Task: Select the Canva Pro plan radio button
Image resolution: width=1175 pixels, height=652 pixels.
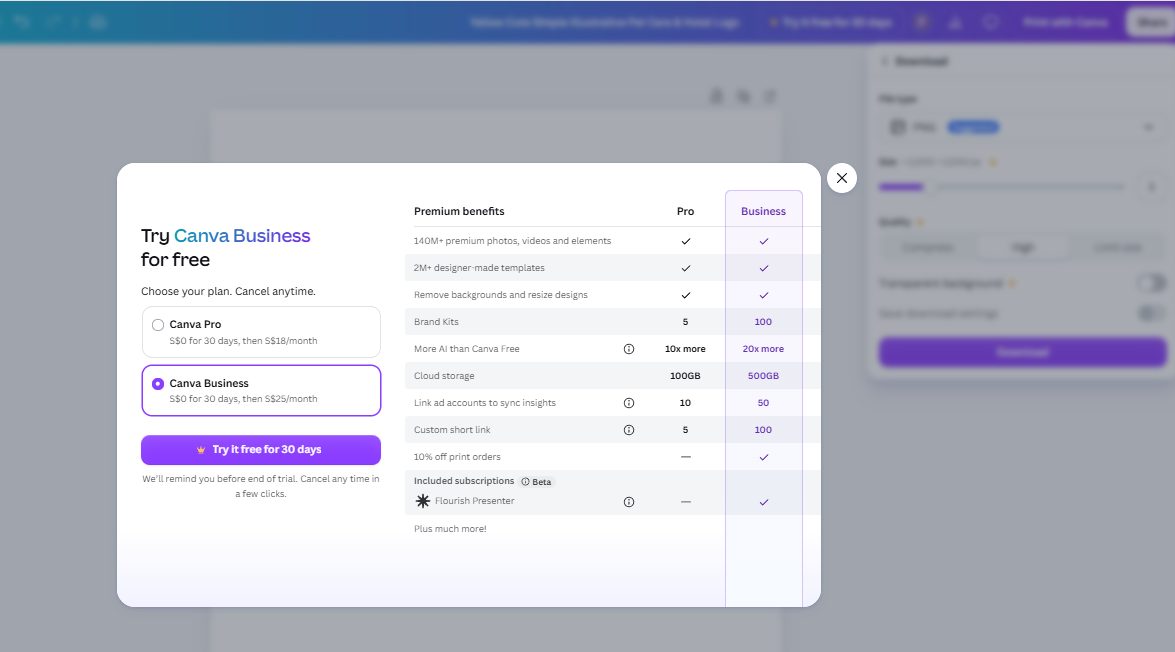Action: pos(157,325)
